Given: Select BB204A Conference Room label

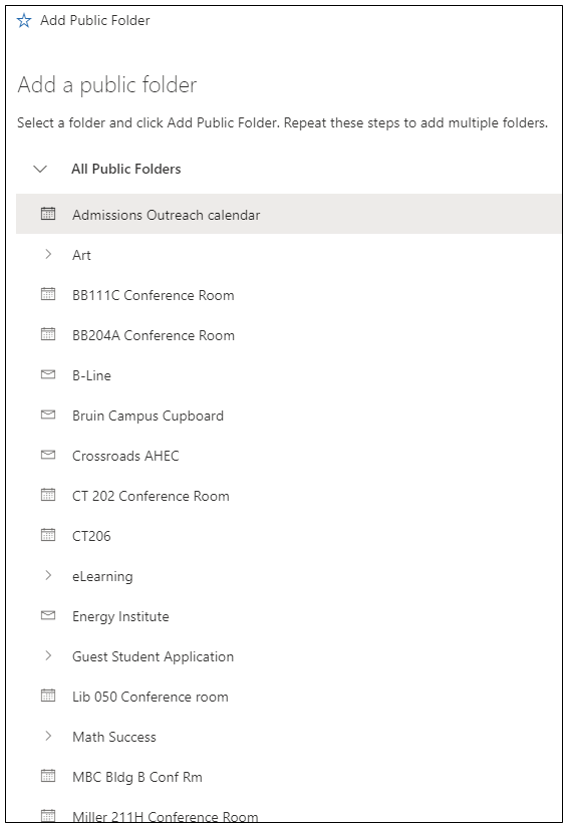Looking at the screenshot, I should [153, 336].
